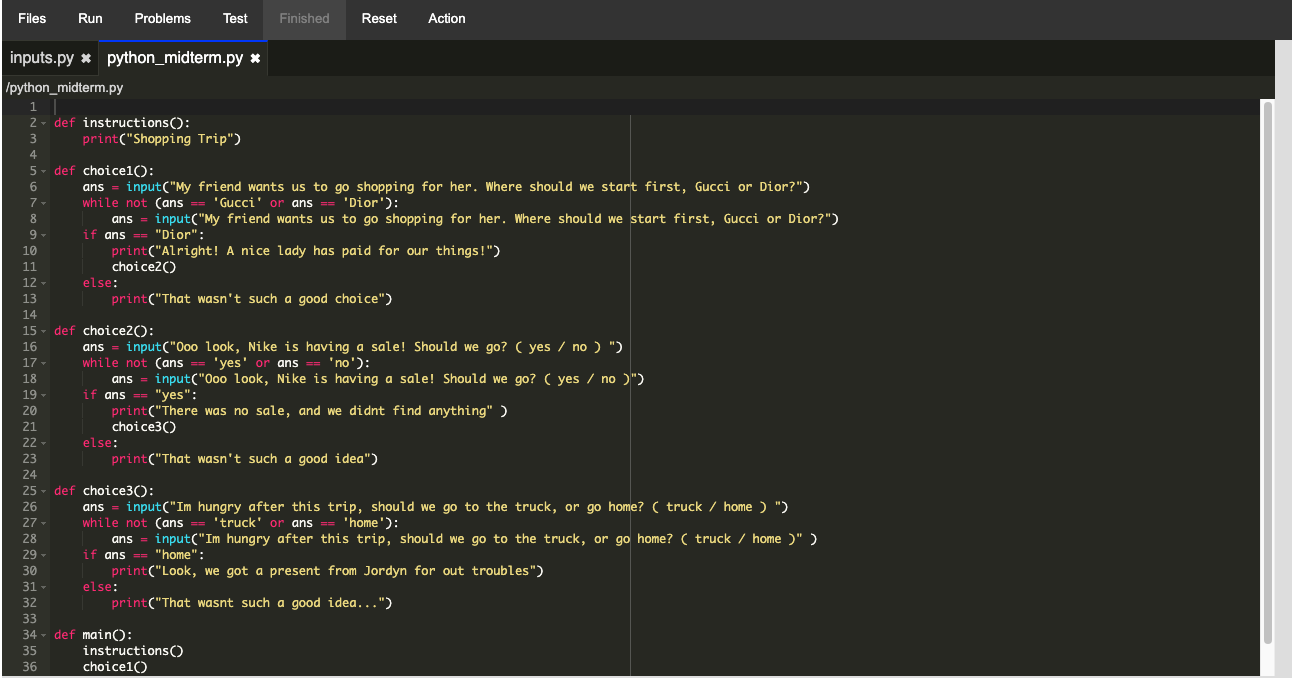Screen dimensions: 1292x678
Task: Click the Run menu item
Action: coord(90,19)
